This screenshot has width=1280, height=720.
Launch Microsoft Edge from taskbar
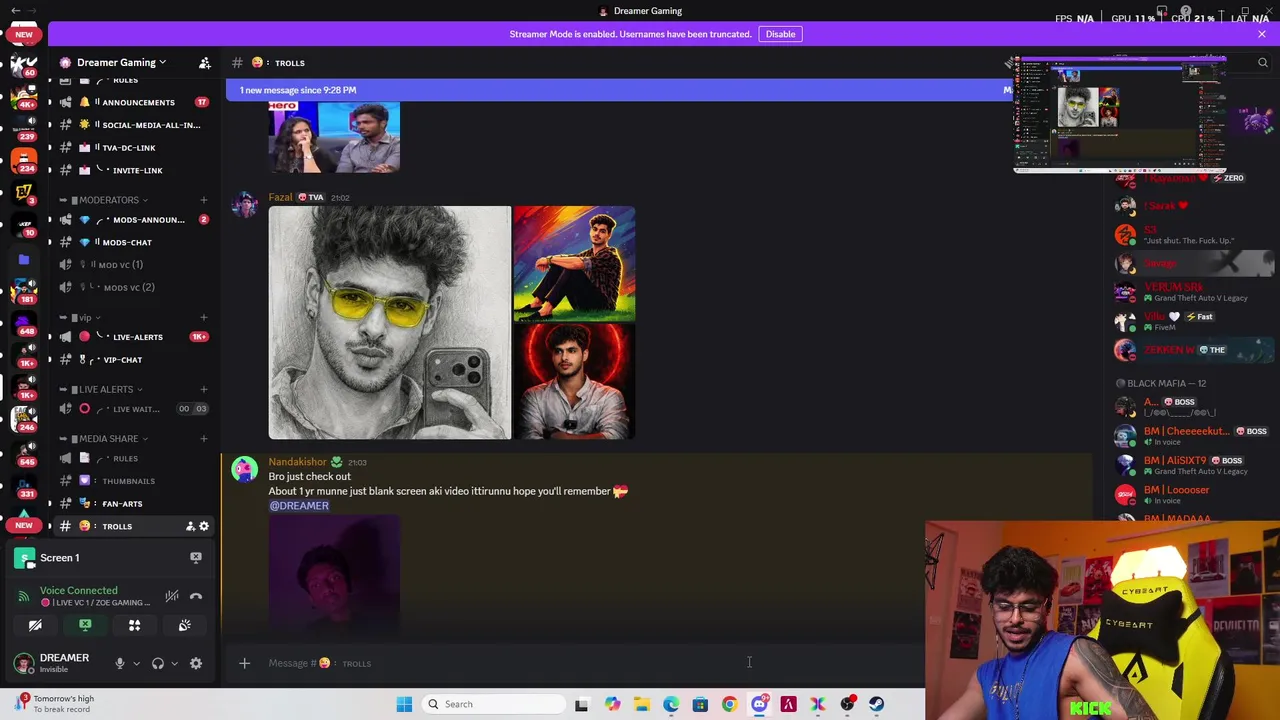pos(671,704)
